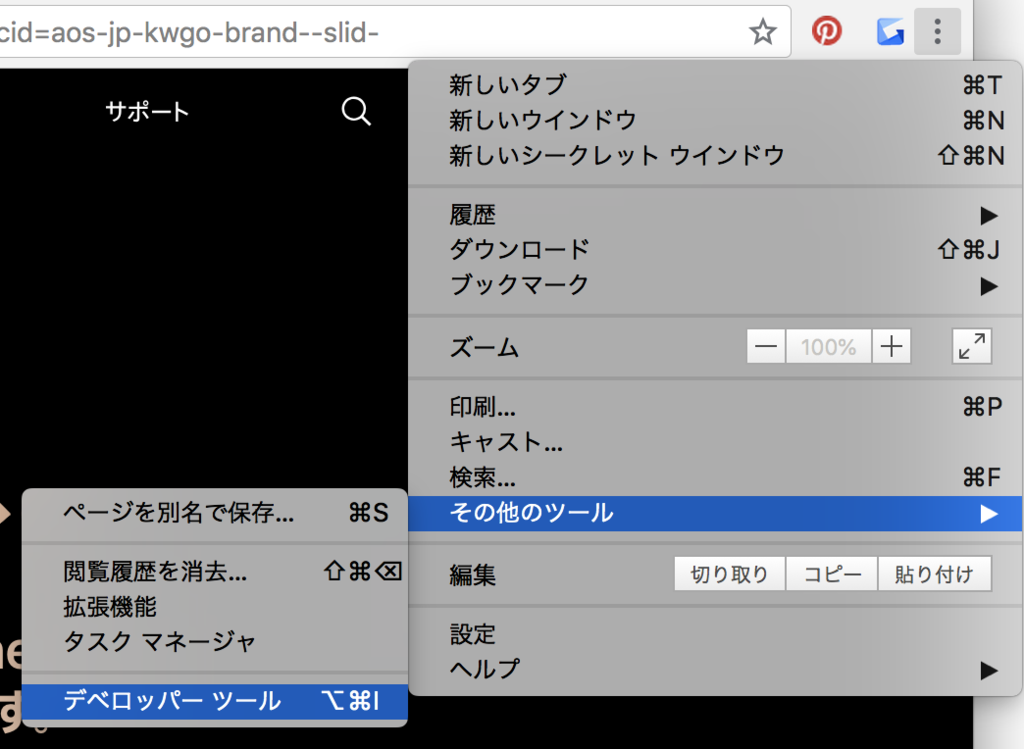Image resolution: width=1024 pixels, height=749 pixels.
Task: Expand the 履歴 submenu
Action: pos(715,215)
